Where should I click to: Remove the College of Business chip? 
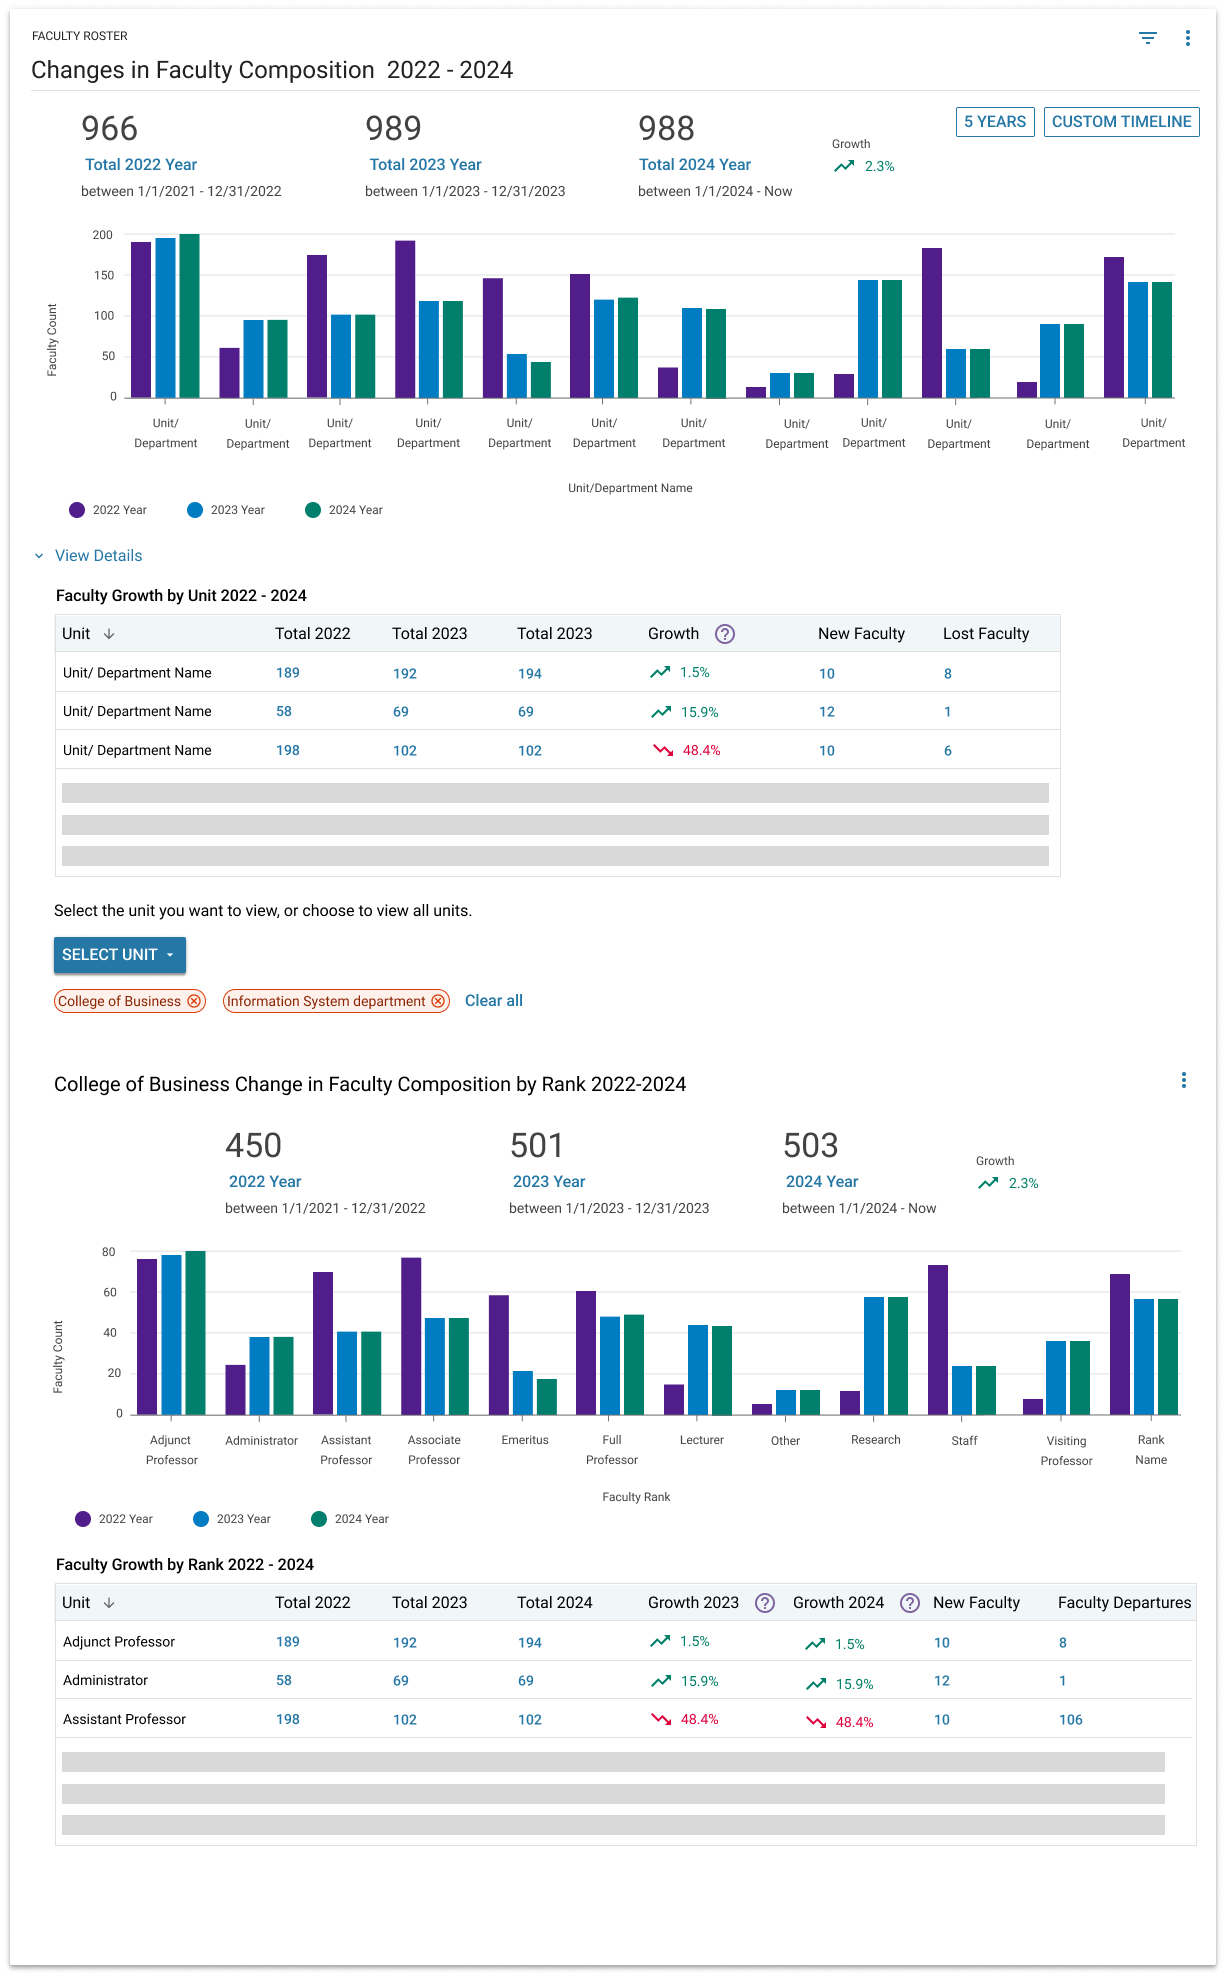click(194, 1001)
